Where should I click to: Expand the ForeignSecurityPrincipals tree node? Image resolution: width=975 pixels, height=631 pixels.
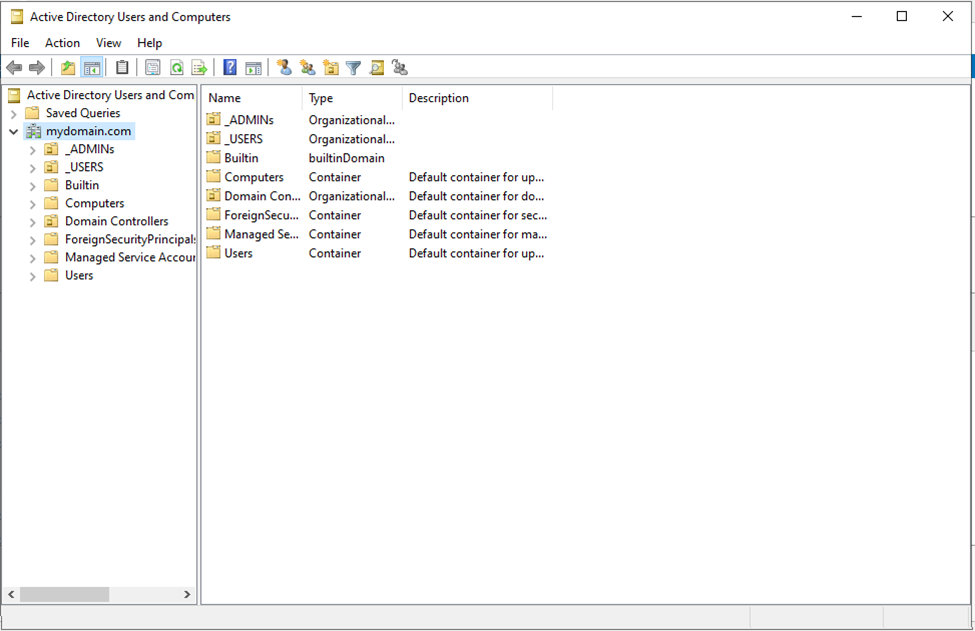[x=33, y=240]
